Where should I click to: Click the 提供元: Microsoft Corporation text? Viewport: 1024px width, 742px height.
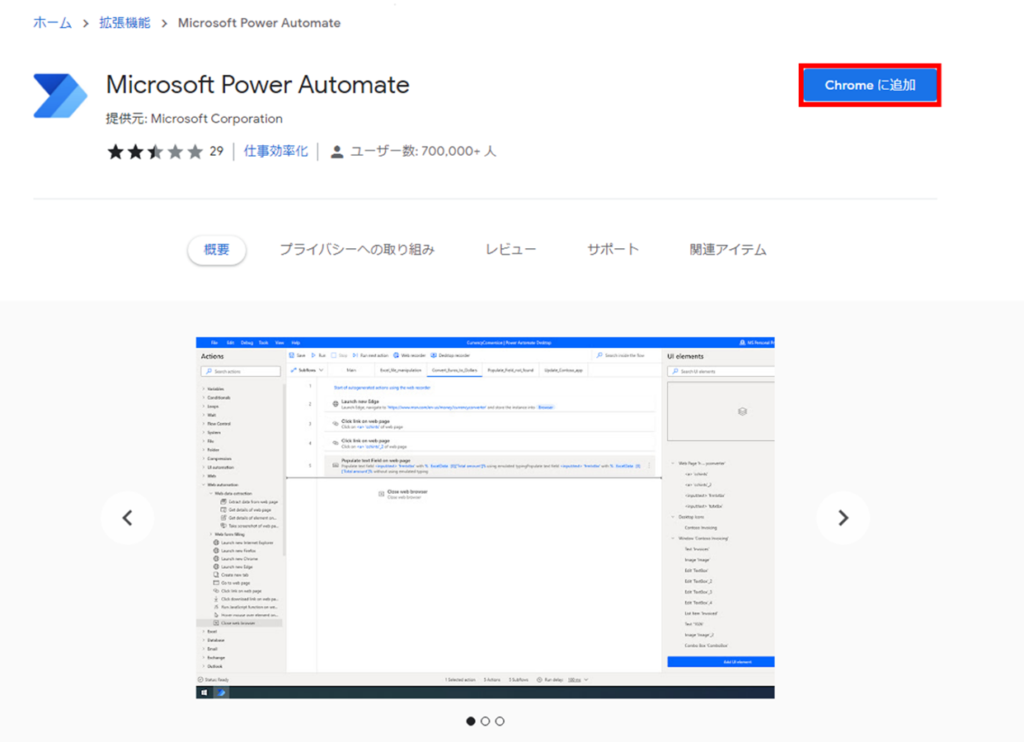(194, 119)
